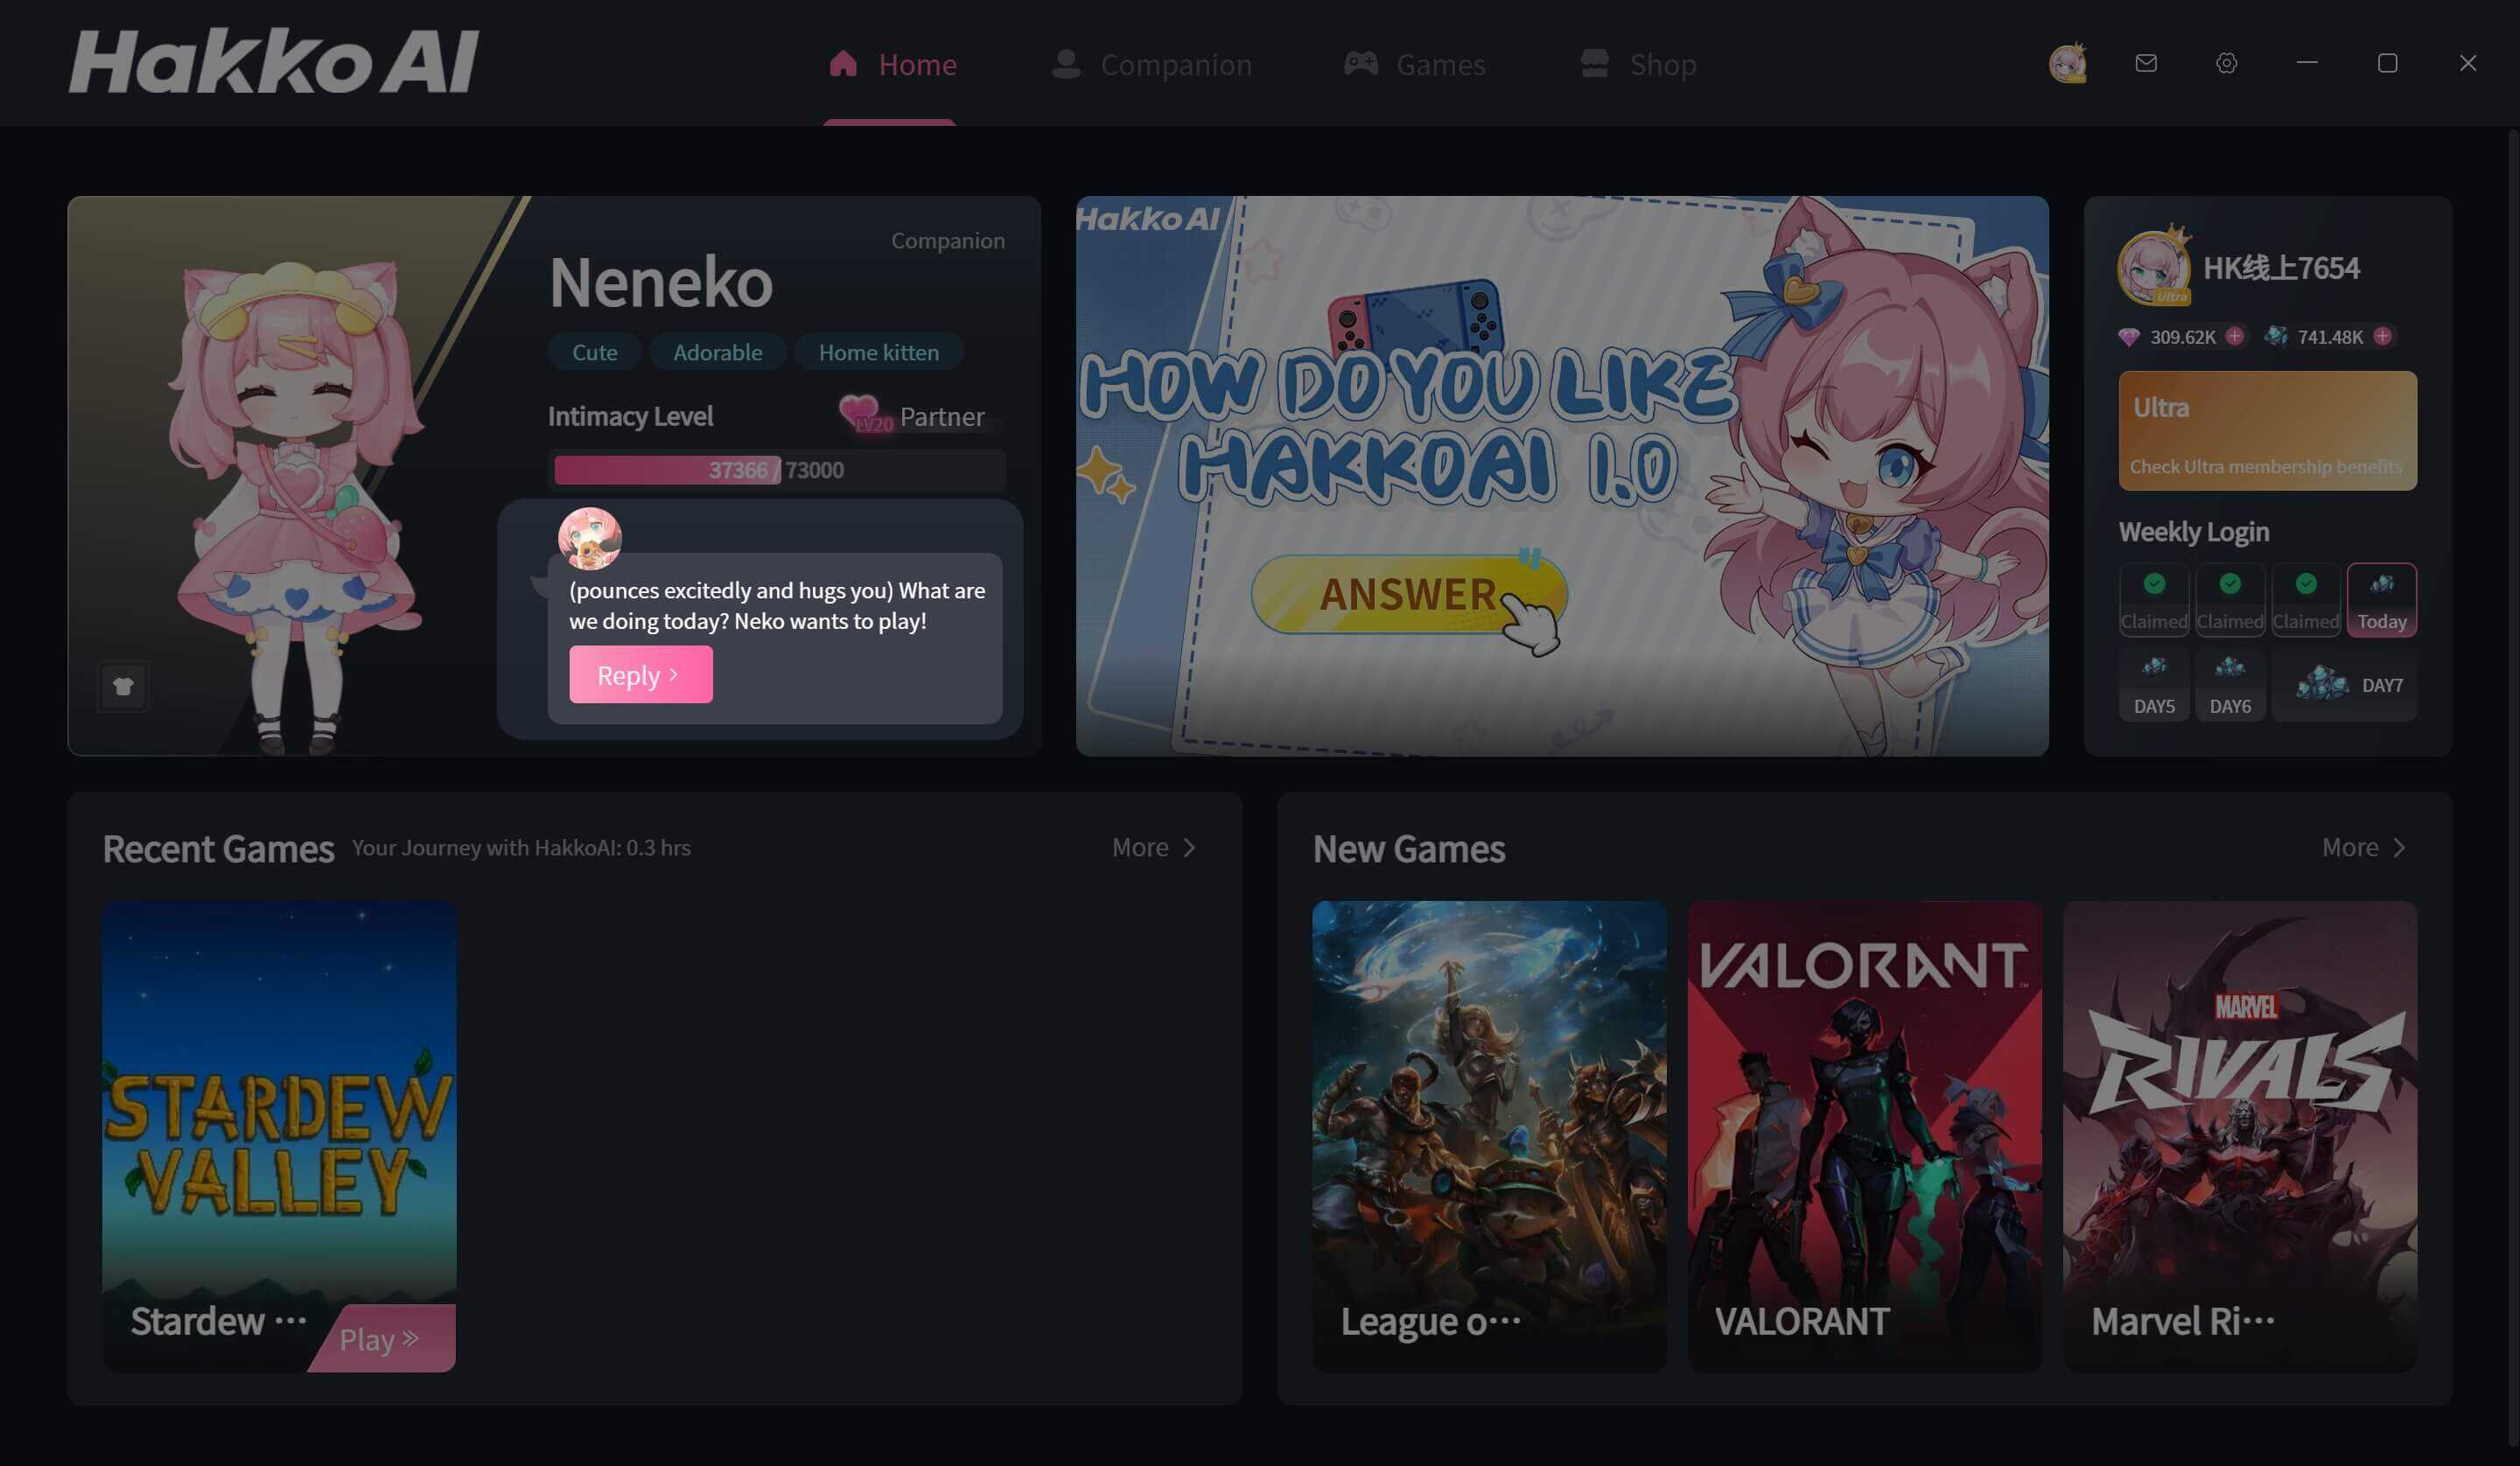
Task: Expand More in New Games
Action: coord(2364,847)
